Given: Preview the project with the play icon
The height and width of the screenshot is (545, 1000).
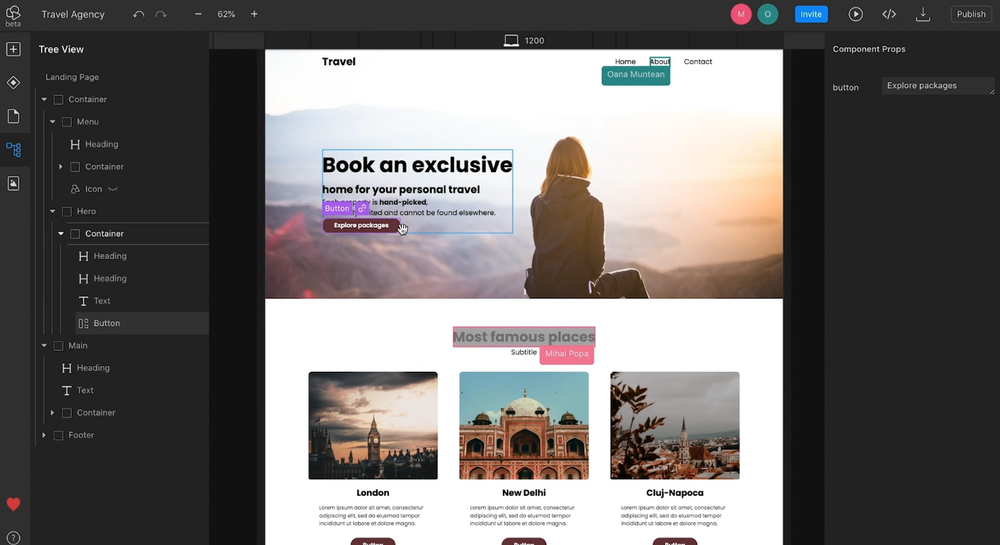Looking at the screenshot, I should pyautogui.click(x=855, y=14).
